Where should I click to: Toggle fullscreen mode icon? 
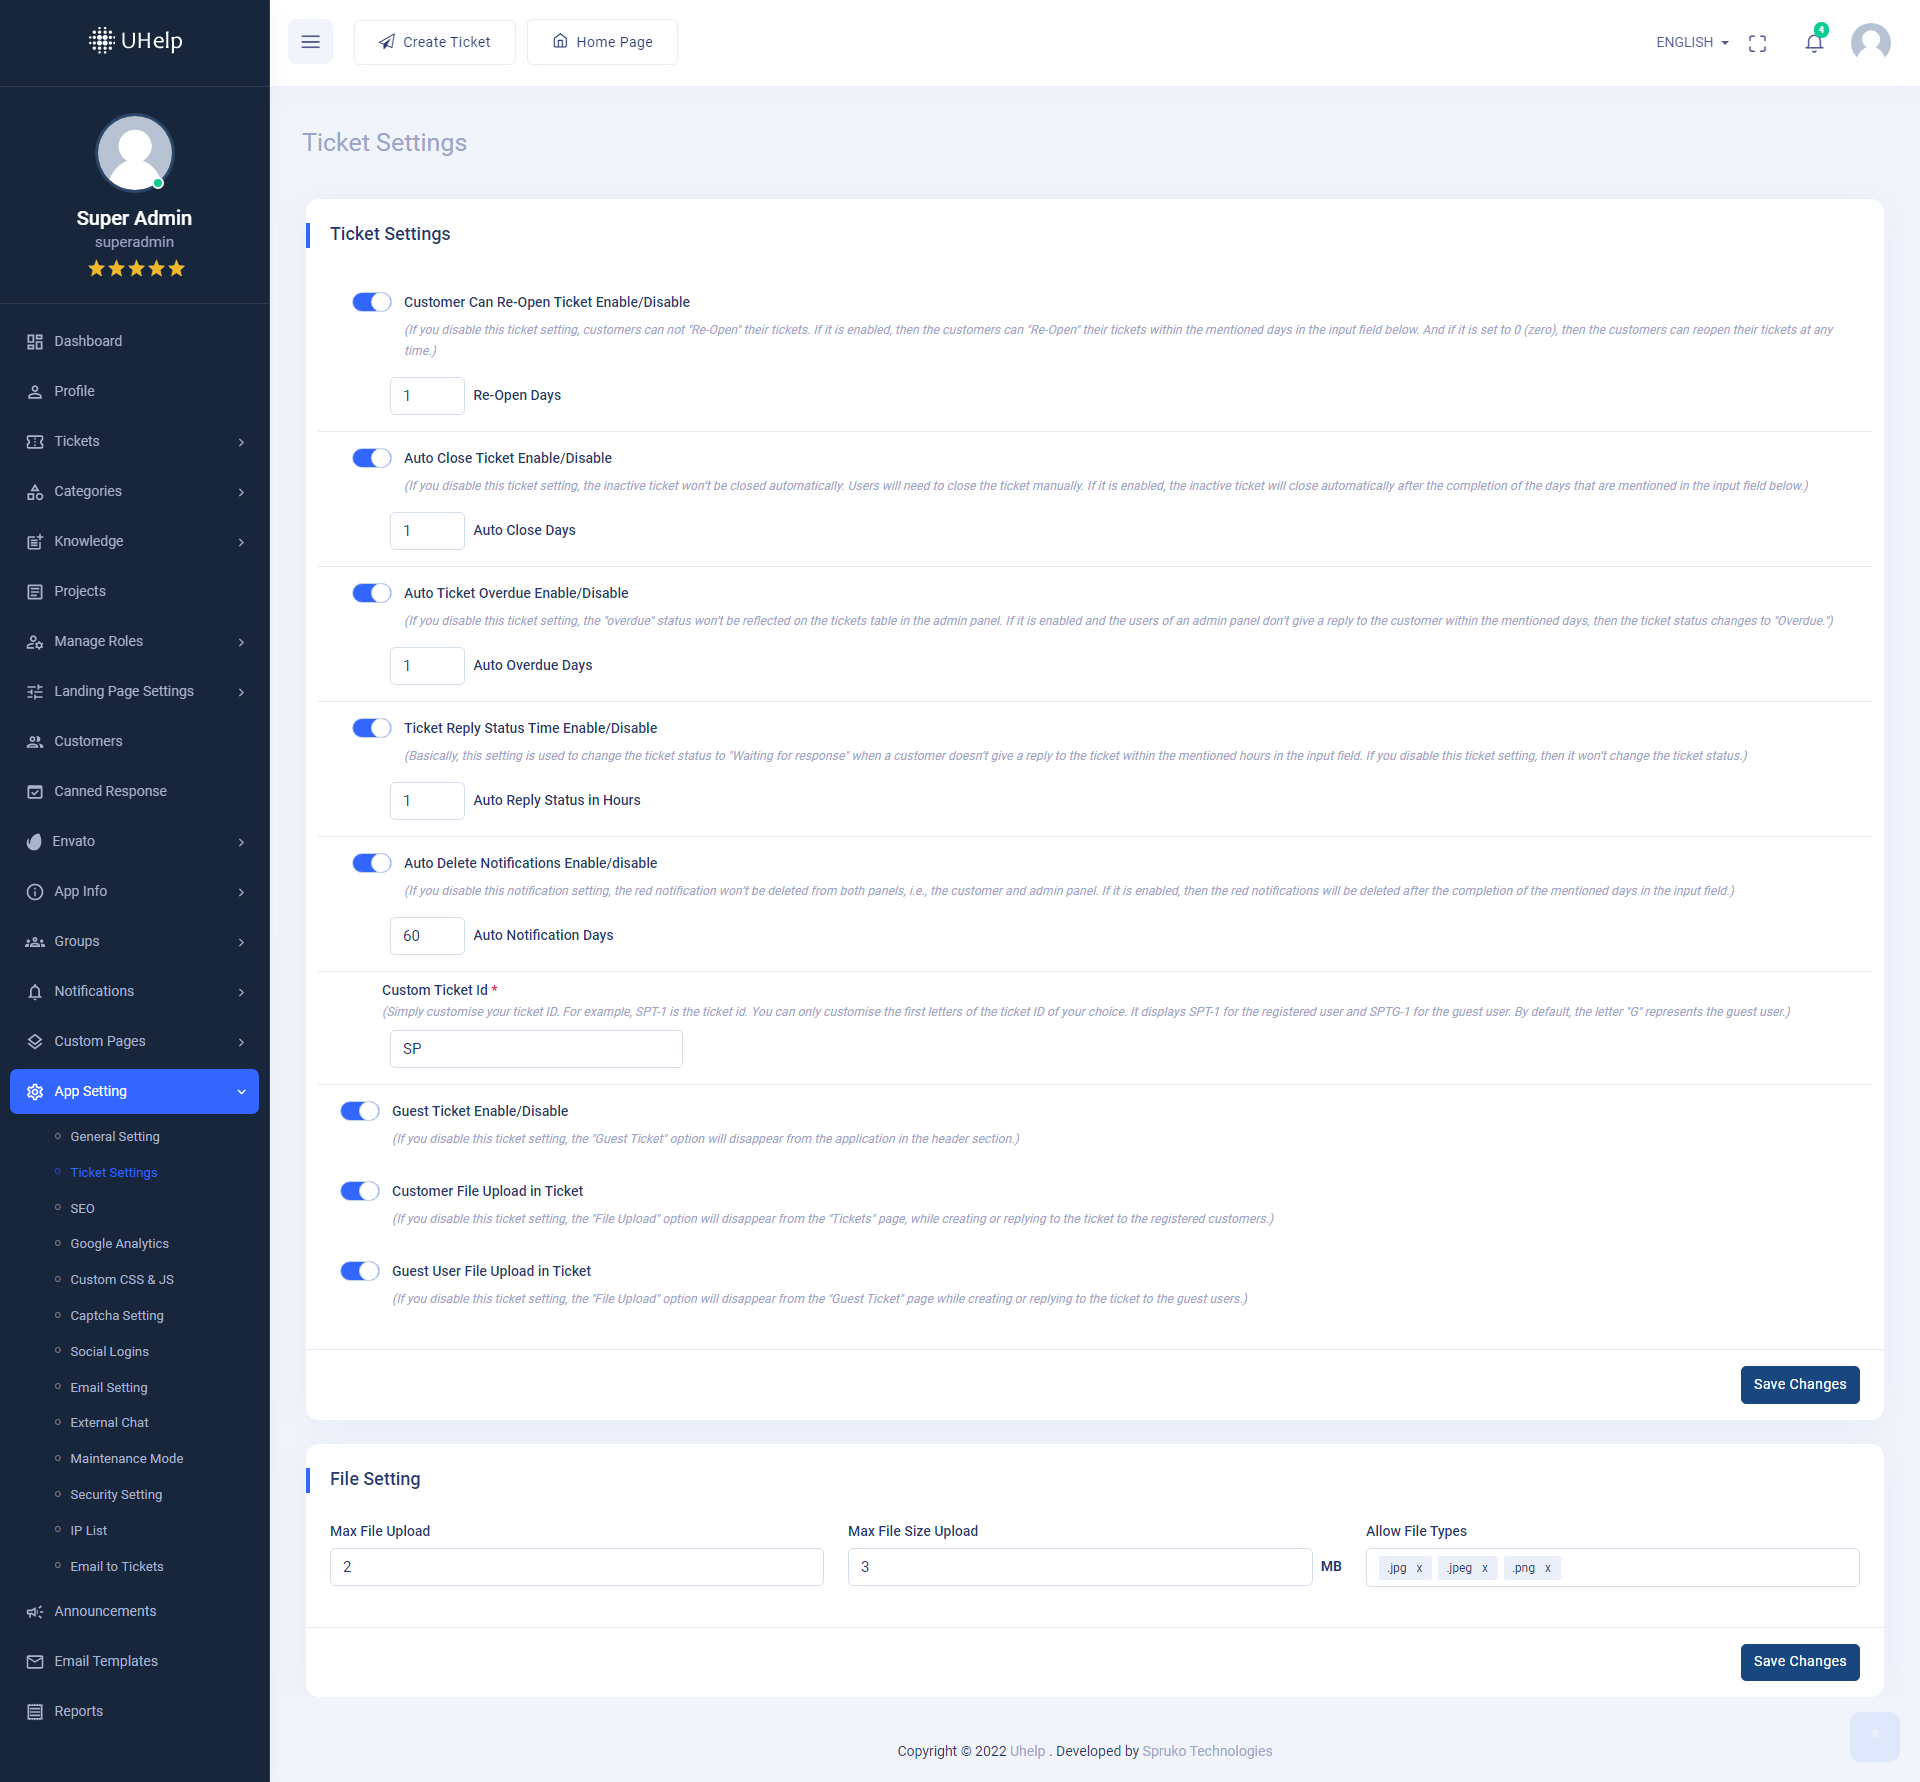(1757, 43)
